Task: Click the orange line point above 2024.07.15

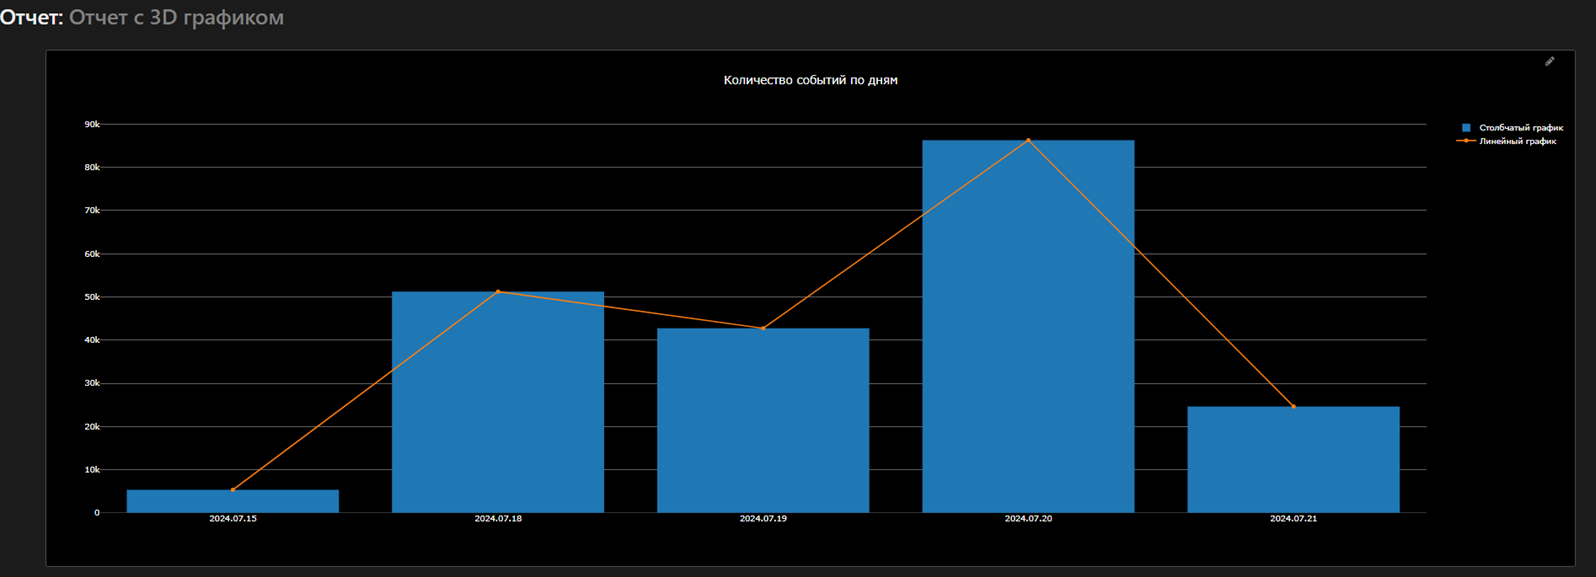Action: [233, 490]
